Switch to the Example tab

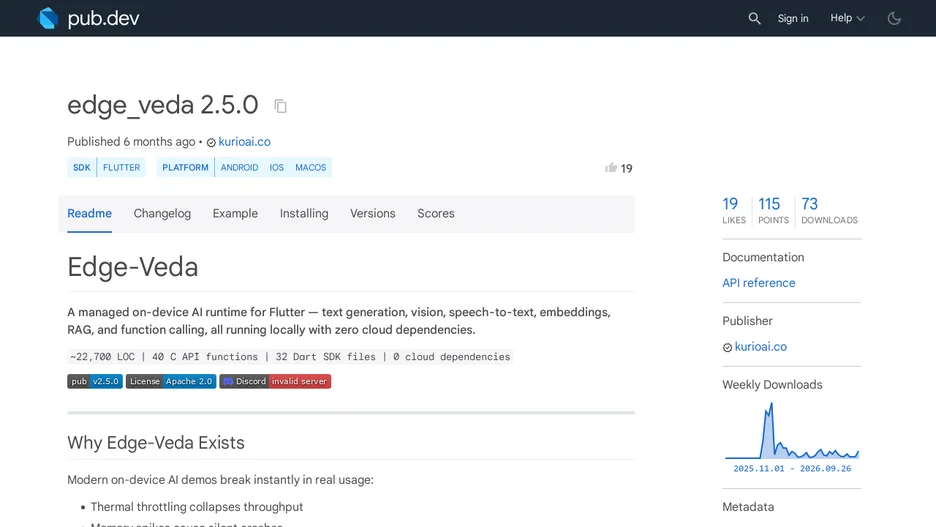[235, 214]
